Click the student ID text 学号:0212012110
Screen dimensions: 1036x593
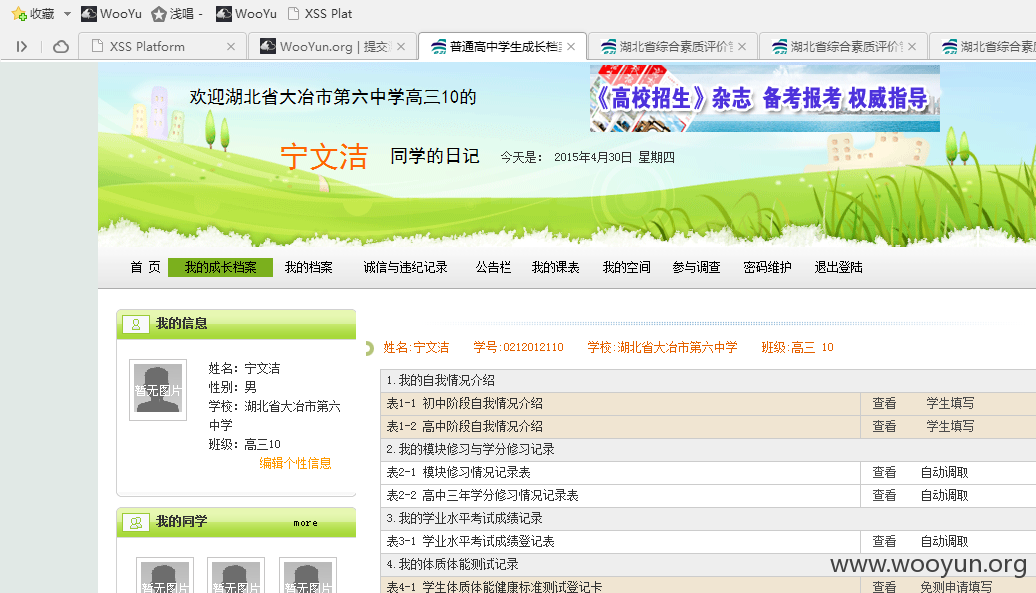519,347
